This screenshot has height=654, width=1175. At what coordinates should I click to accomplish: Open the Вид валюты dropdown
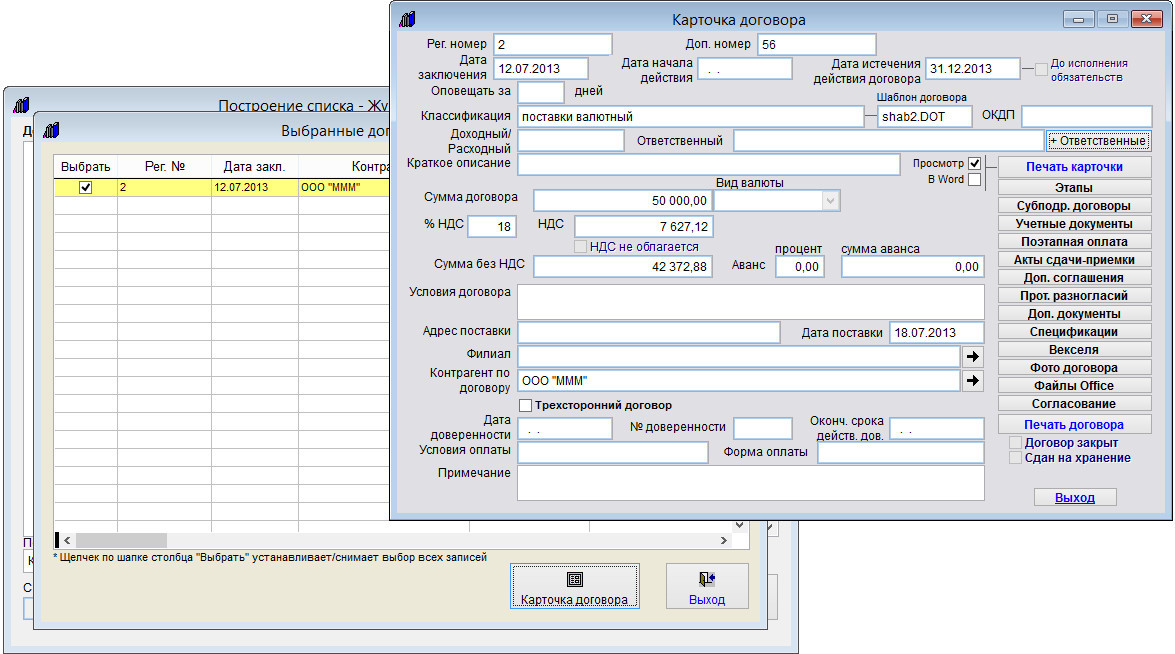click(x=828, y=201)
